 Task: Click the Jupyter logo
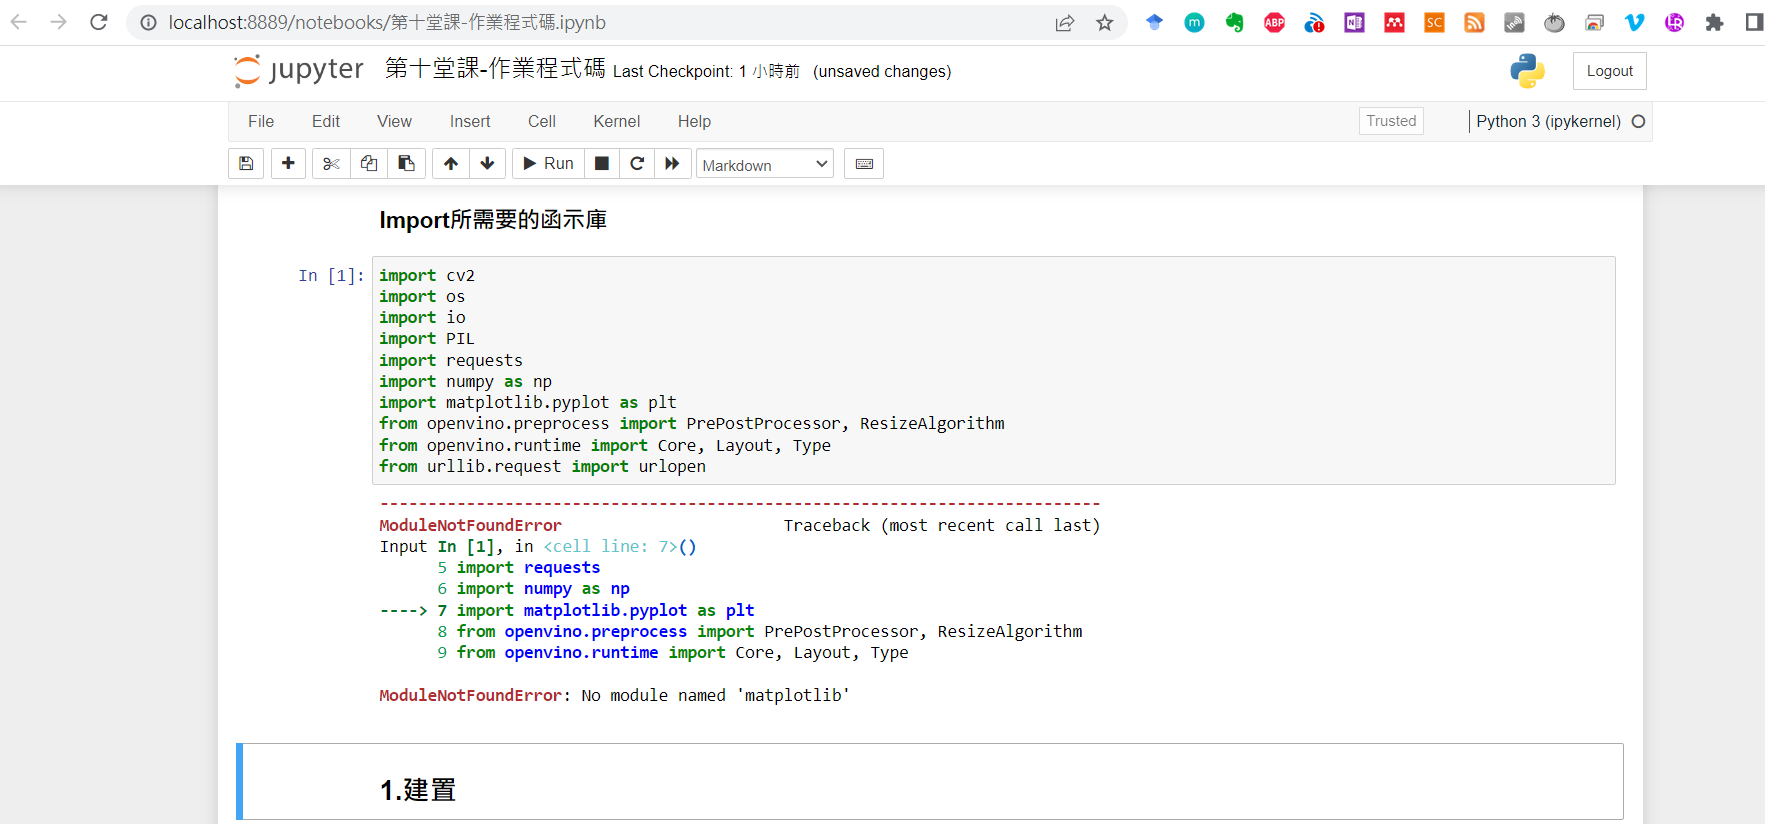299,70
